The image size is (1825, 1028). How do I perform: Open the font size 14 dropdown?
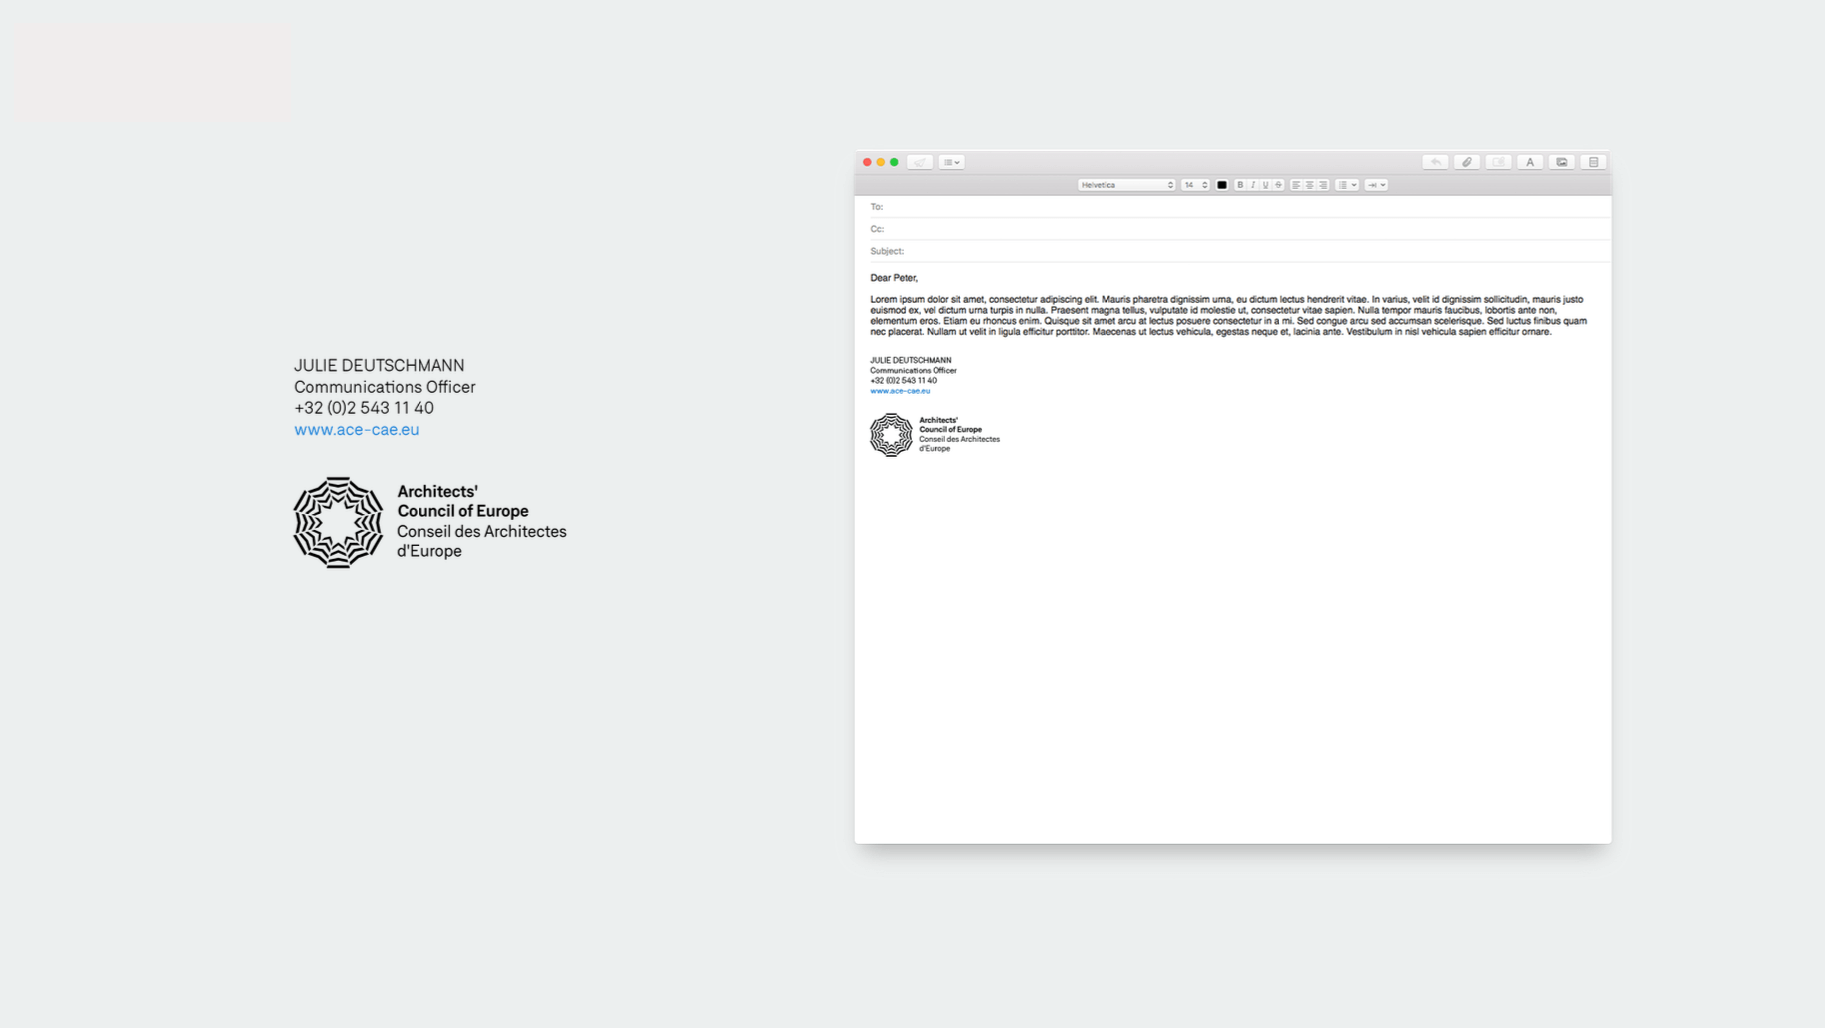tap(1195, 185)
